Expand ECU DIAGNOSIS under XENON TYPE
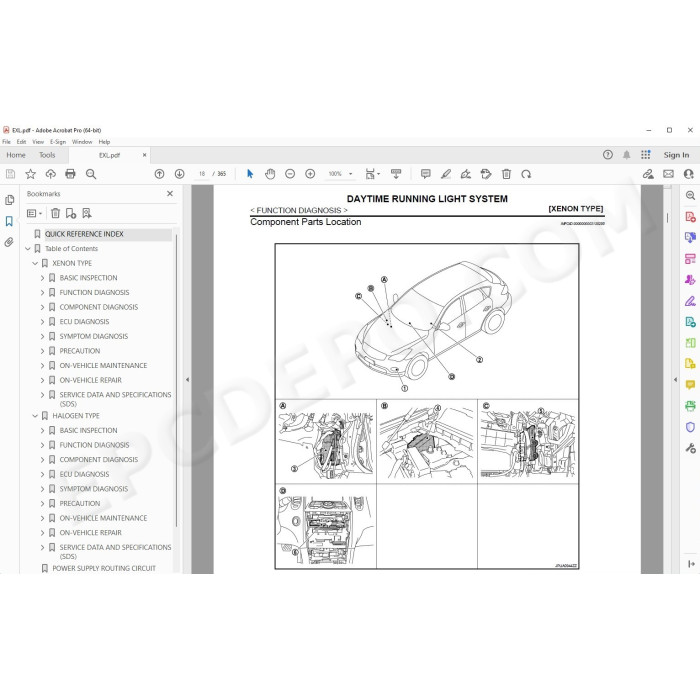This screenshot has width=700, height=700. pos(42,321)
